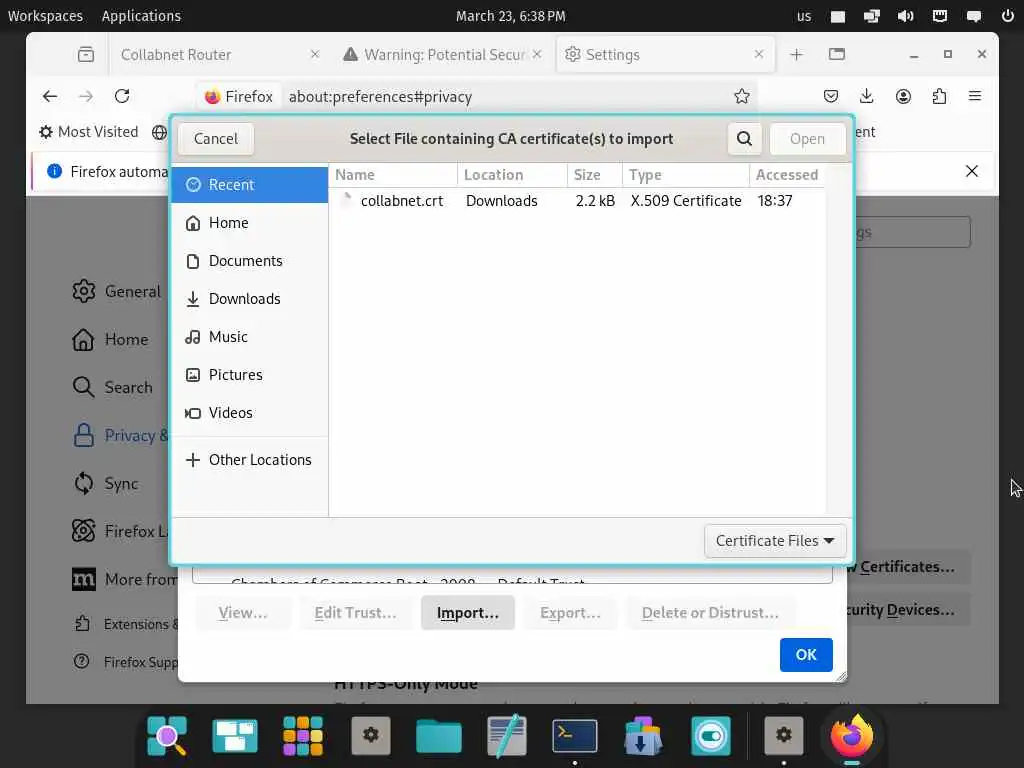Open Music folder in file dialog sidebar
This screenshot has height=768, width=1024.
(x=249, y=336)
